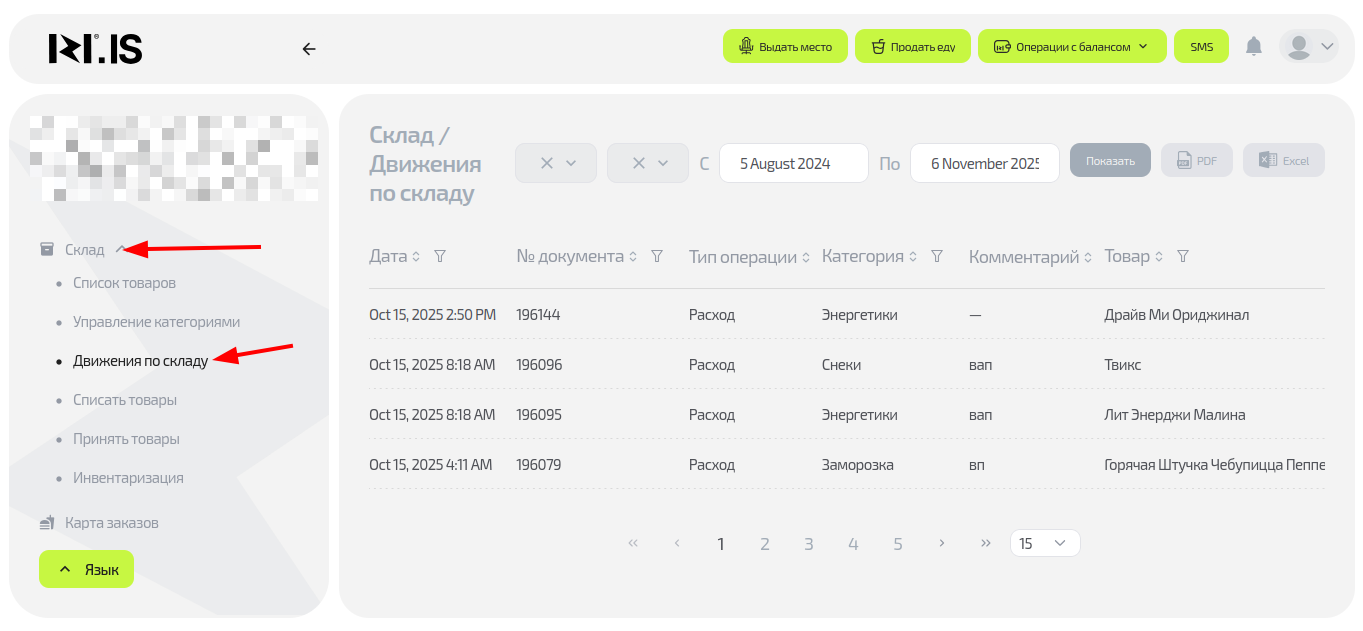Image resolution: width=1363 pixels, height=631 pixels.
Task: Open notifications bell icon
Action: point(1253,46)
